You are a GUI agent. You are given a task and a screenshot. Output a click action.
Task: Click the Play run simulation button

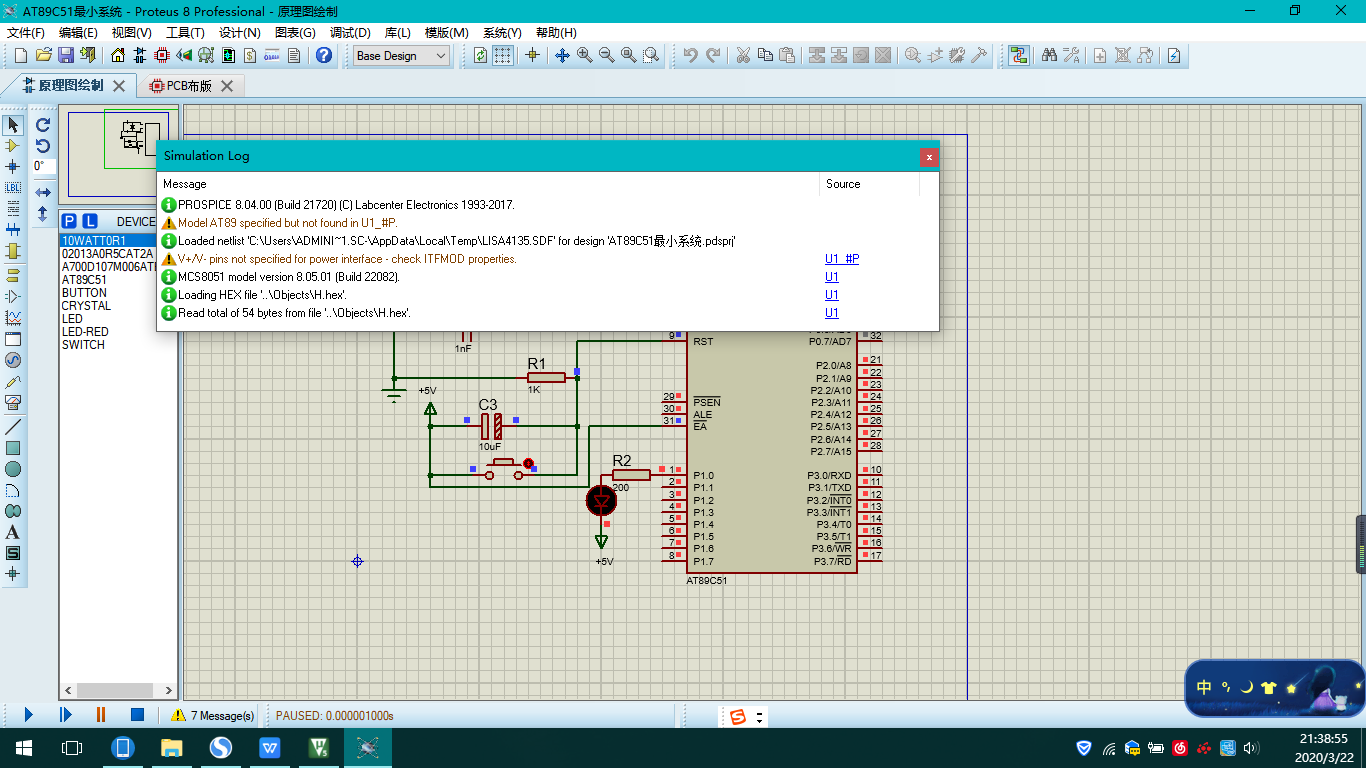tap(28, 715)
